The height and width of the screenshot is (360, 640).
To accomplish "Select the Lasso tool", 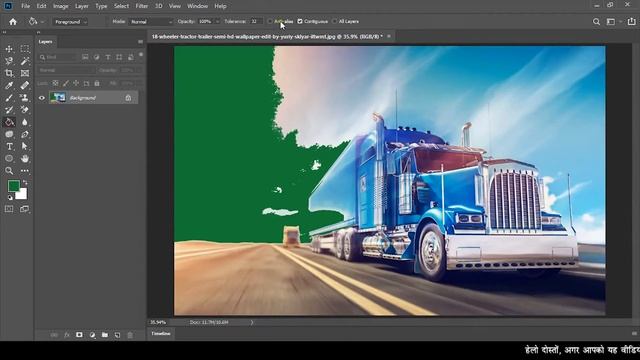I will pyautogui.click(x=9, y=61).
